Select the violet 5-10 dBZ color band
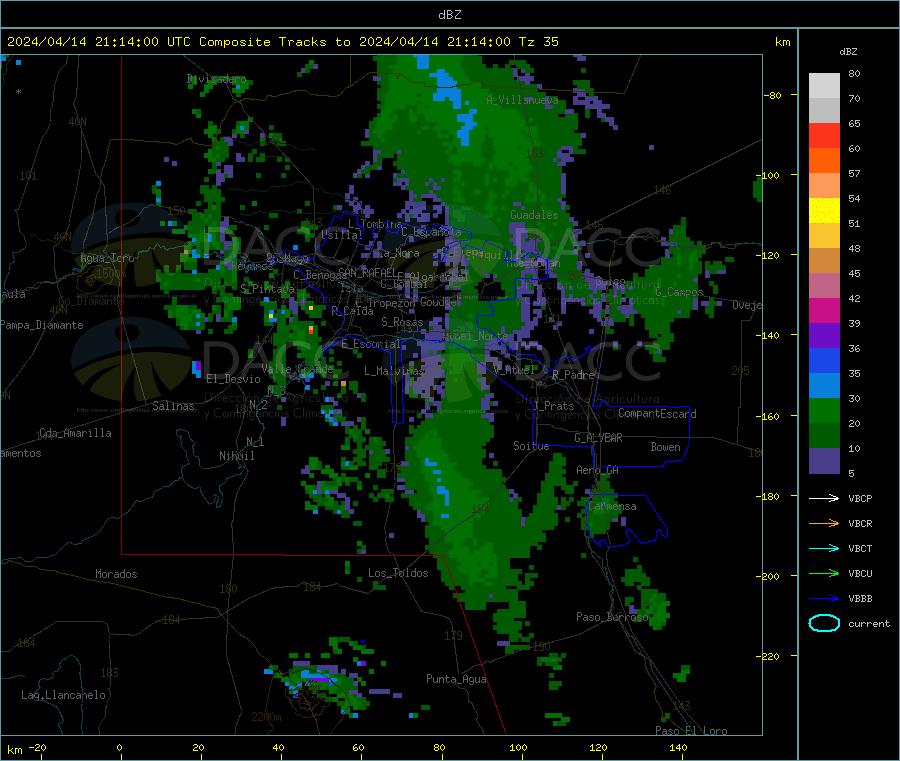 click(824, 461)
